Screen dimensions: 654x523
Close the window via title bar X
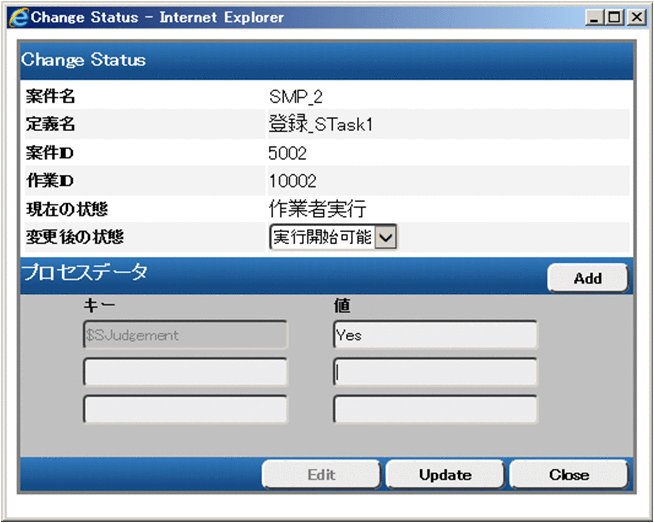(637, 18)
